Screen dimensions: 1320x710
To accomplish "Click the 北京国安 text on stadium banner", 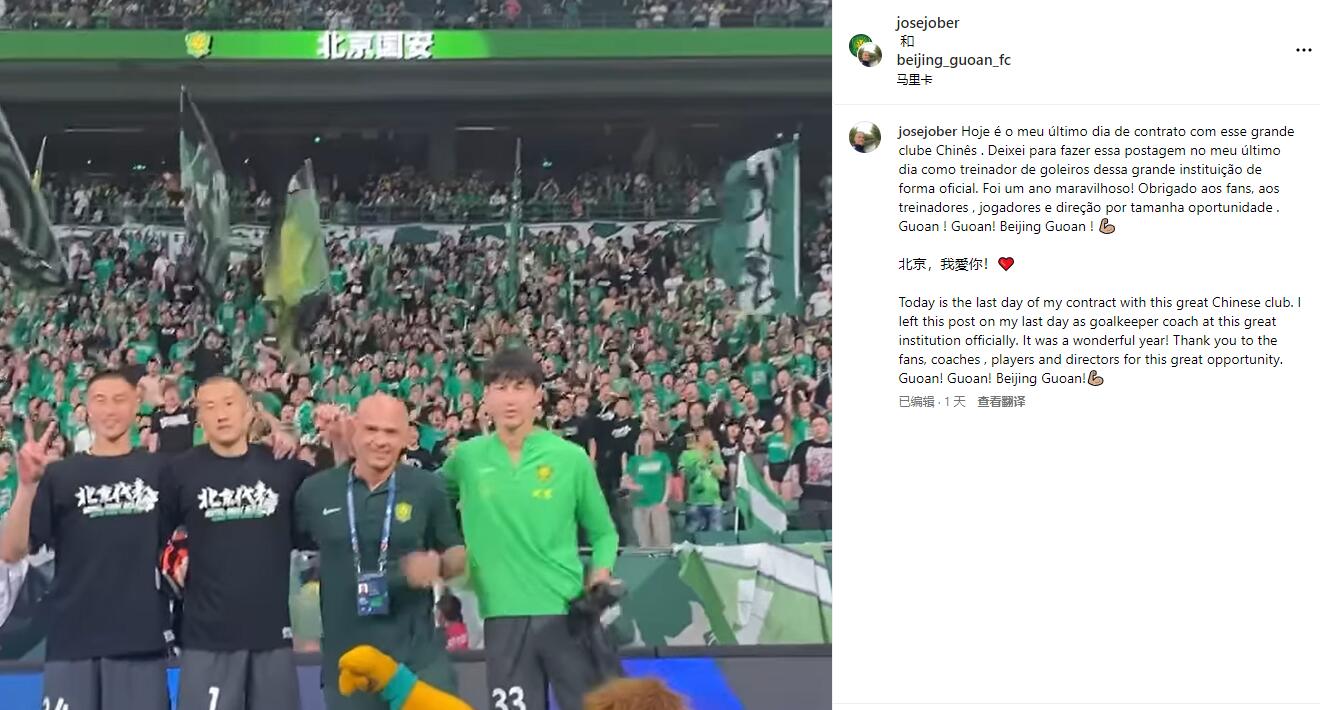I will pos(375,45).
